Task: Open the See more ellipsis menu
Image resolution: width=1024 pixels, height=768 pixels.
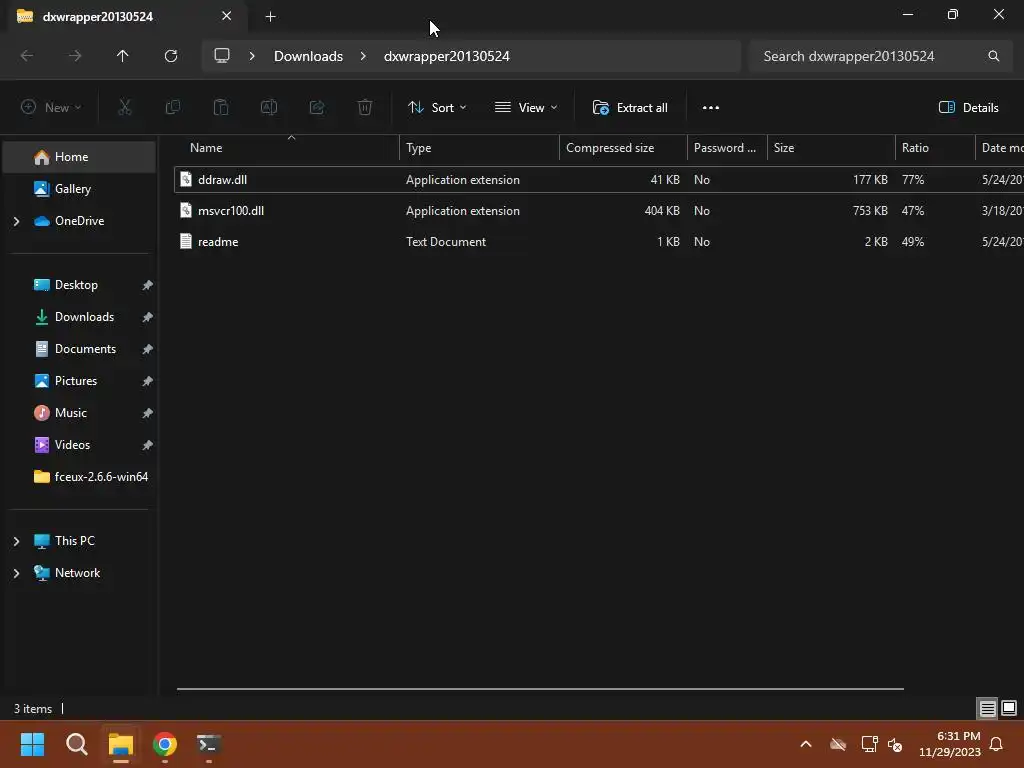Action: (x=711, y=108)
